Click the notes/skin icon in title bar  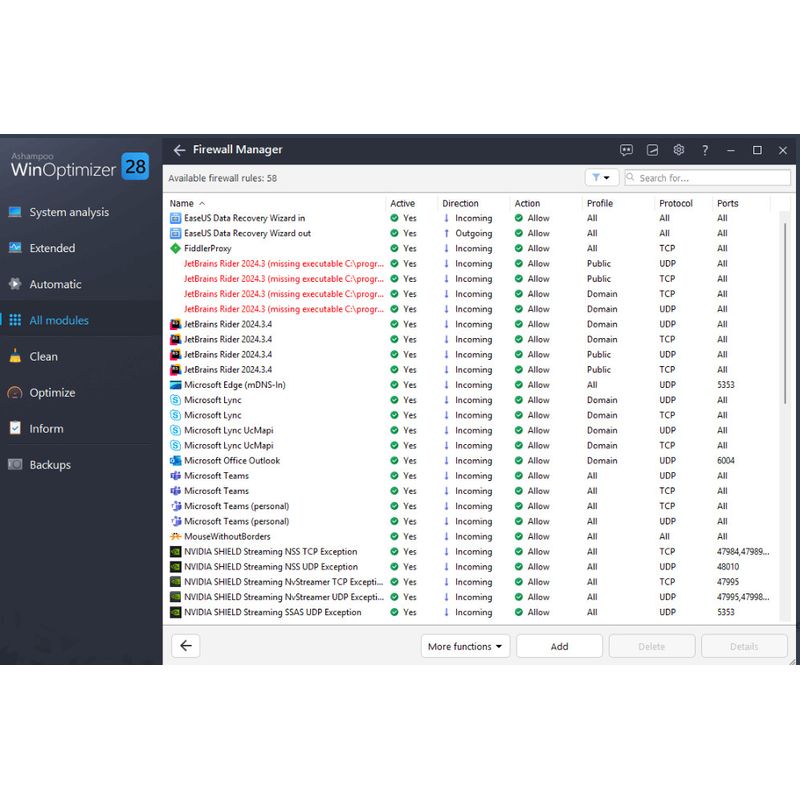tap(652, 150)
